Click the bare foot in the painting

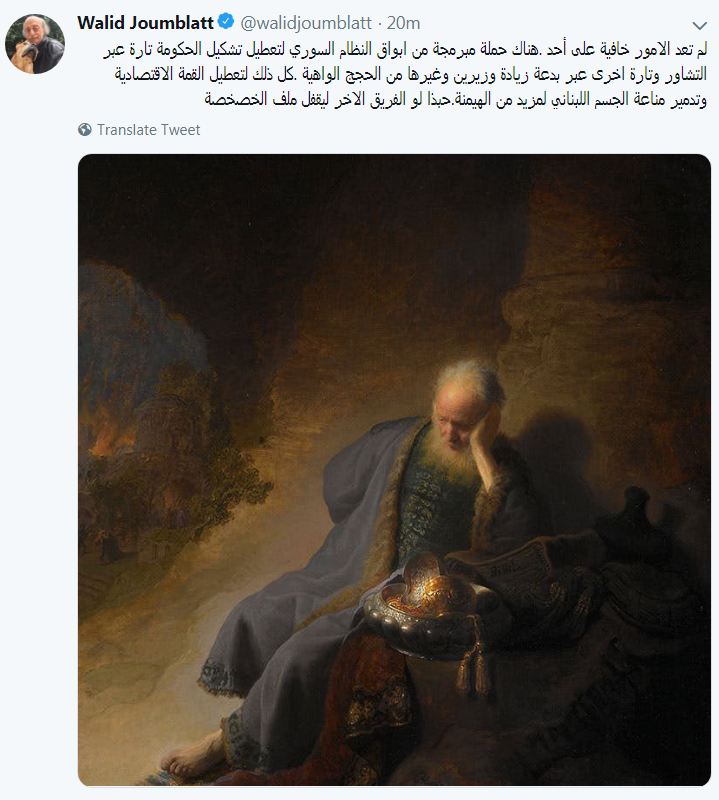[193, 755]
